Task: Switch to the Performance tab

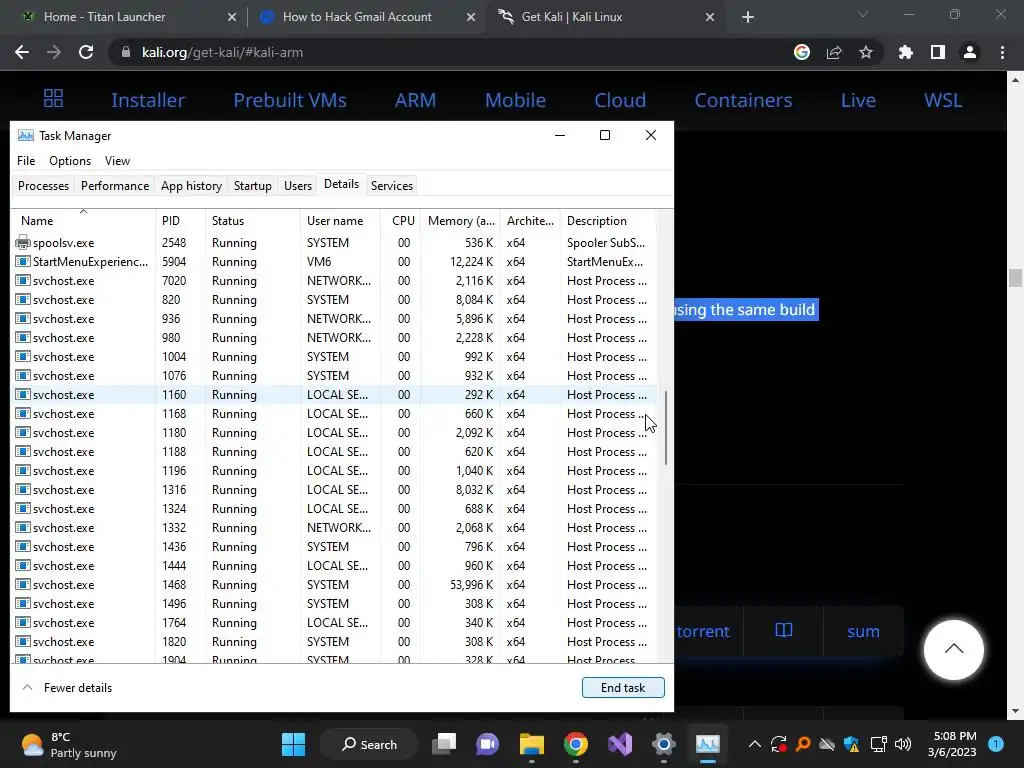Action: click(115, 186)
